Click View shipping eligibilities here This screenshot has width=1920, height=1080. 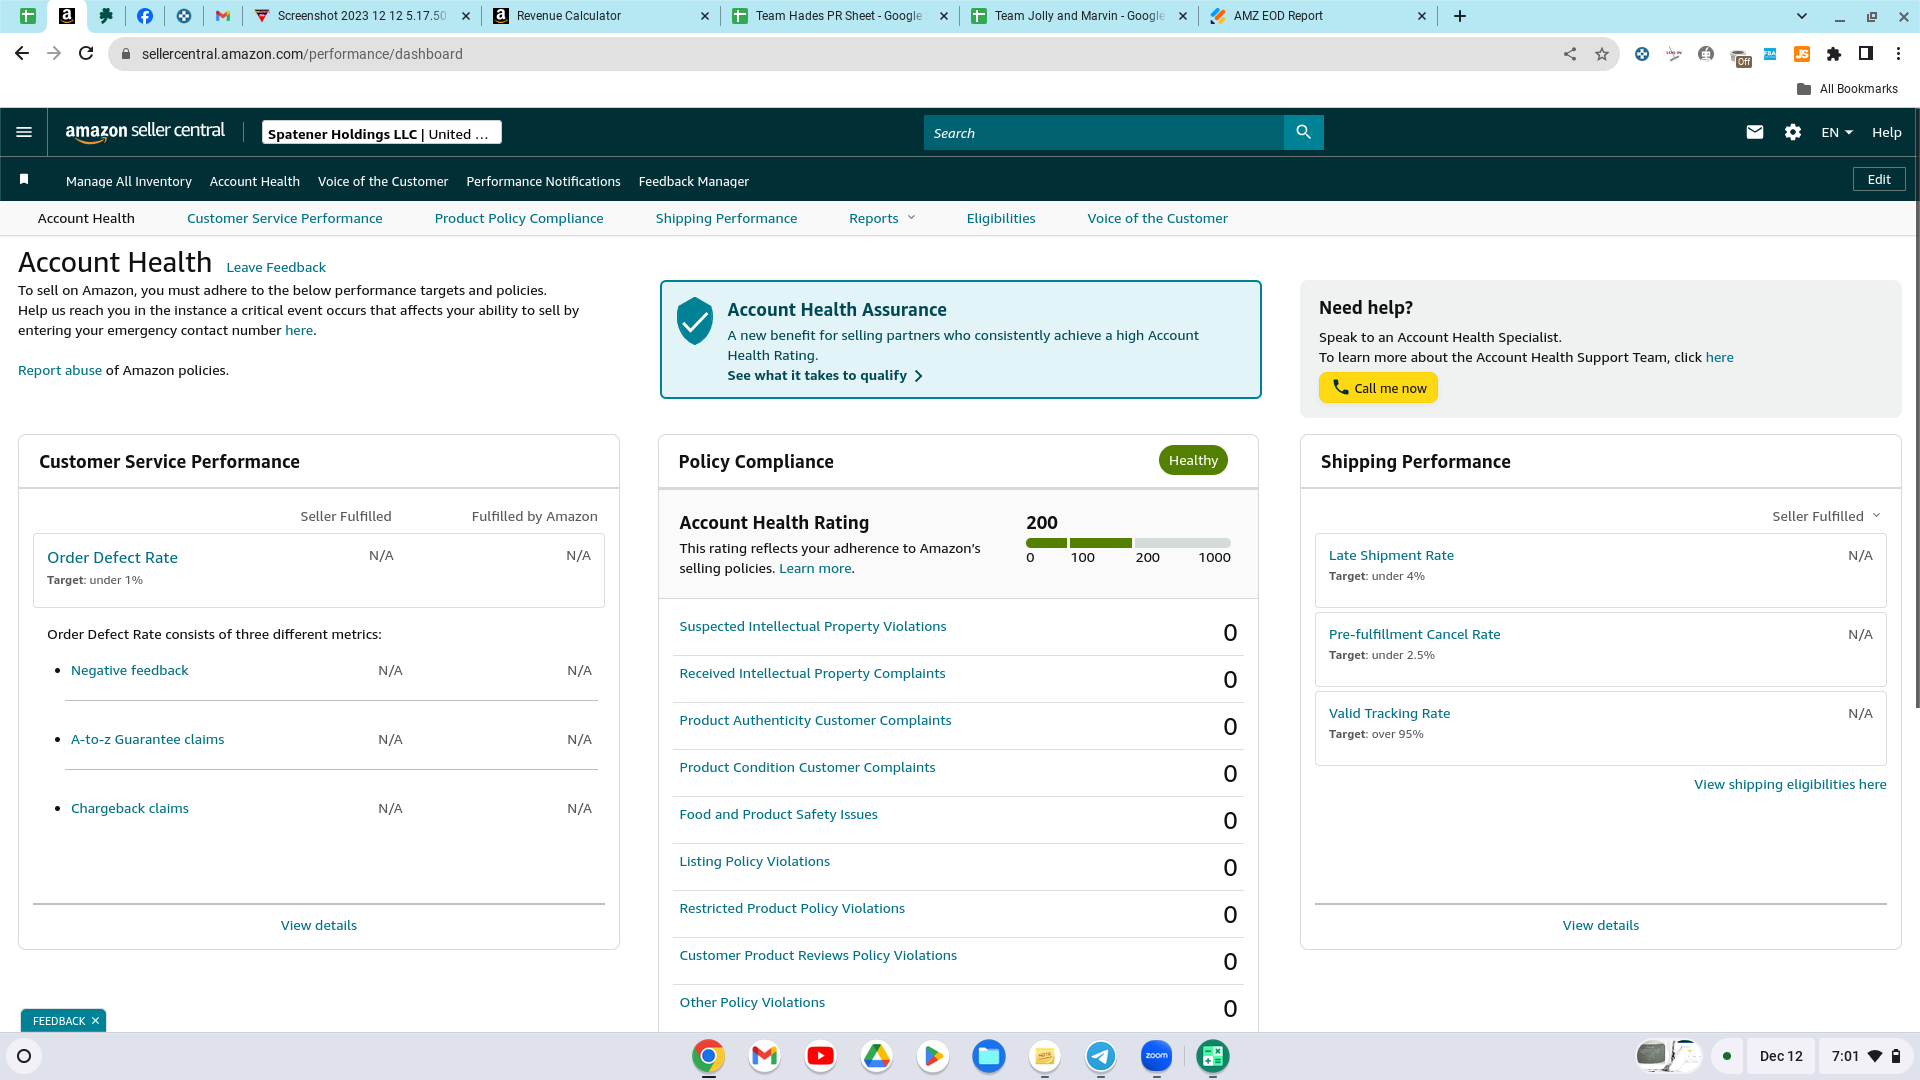(x=1790, y=784)
